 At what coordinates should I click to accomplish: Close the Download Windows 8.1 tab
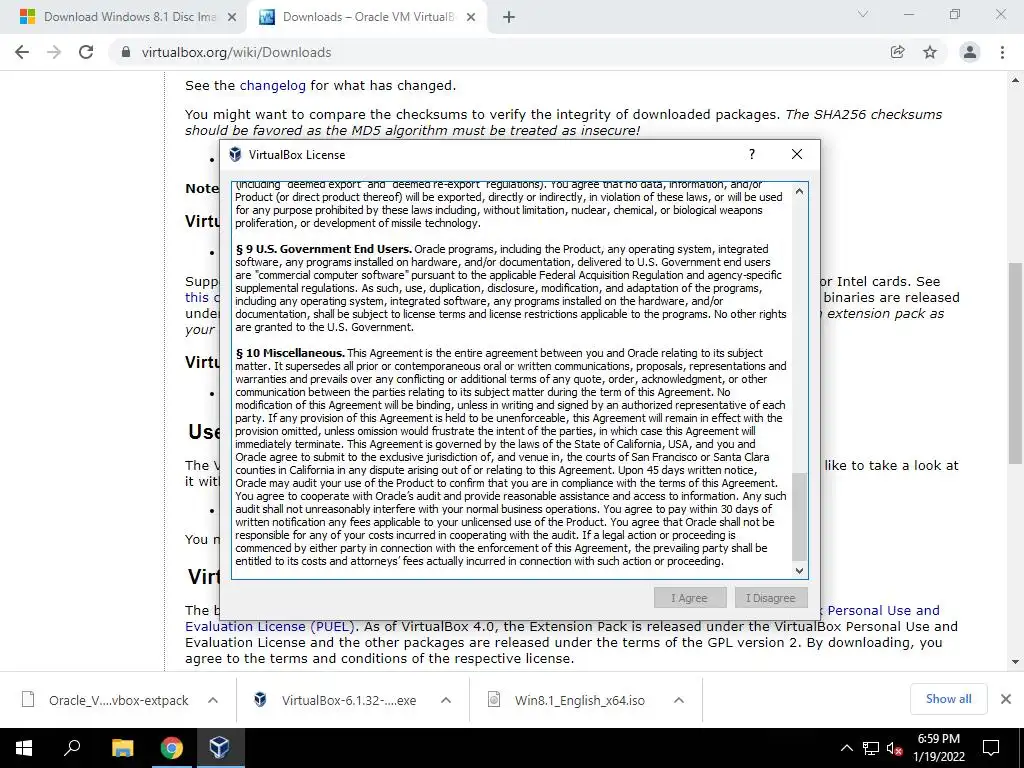click(232, 18)
